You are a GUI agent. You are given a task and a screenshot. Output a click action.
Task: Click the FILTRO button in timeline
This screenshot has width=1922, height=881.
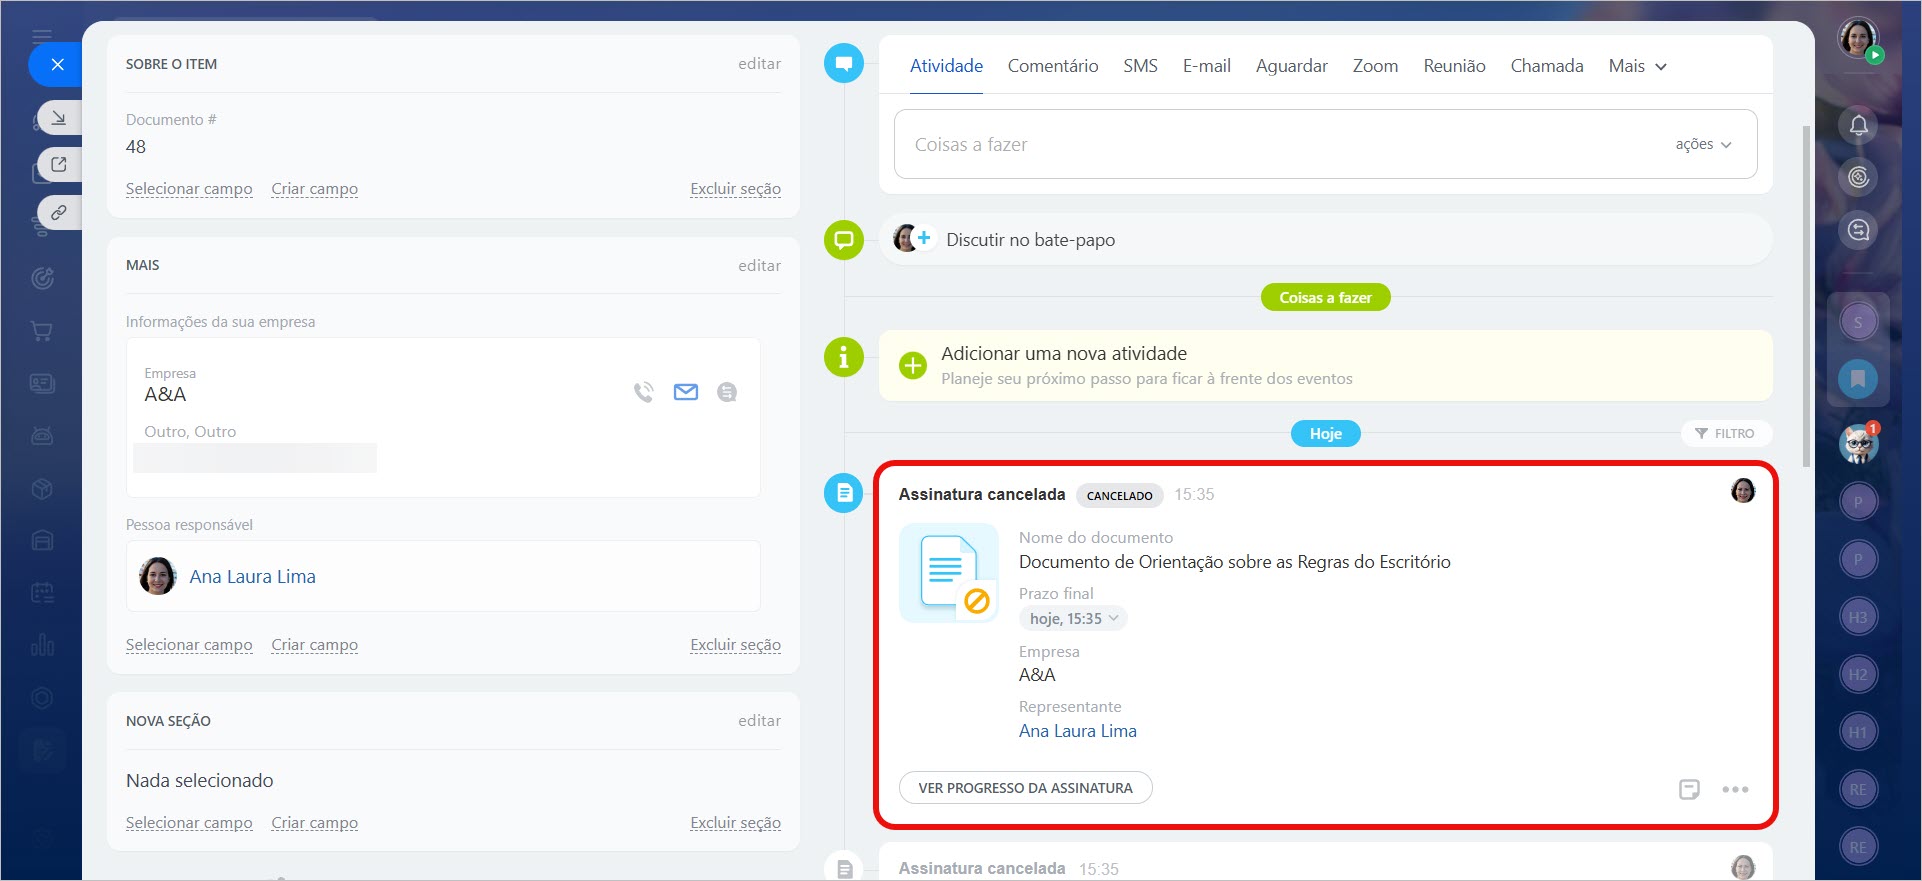[1725, 433]
